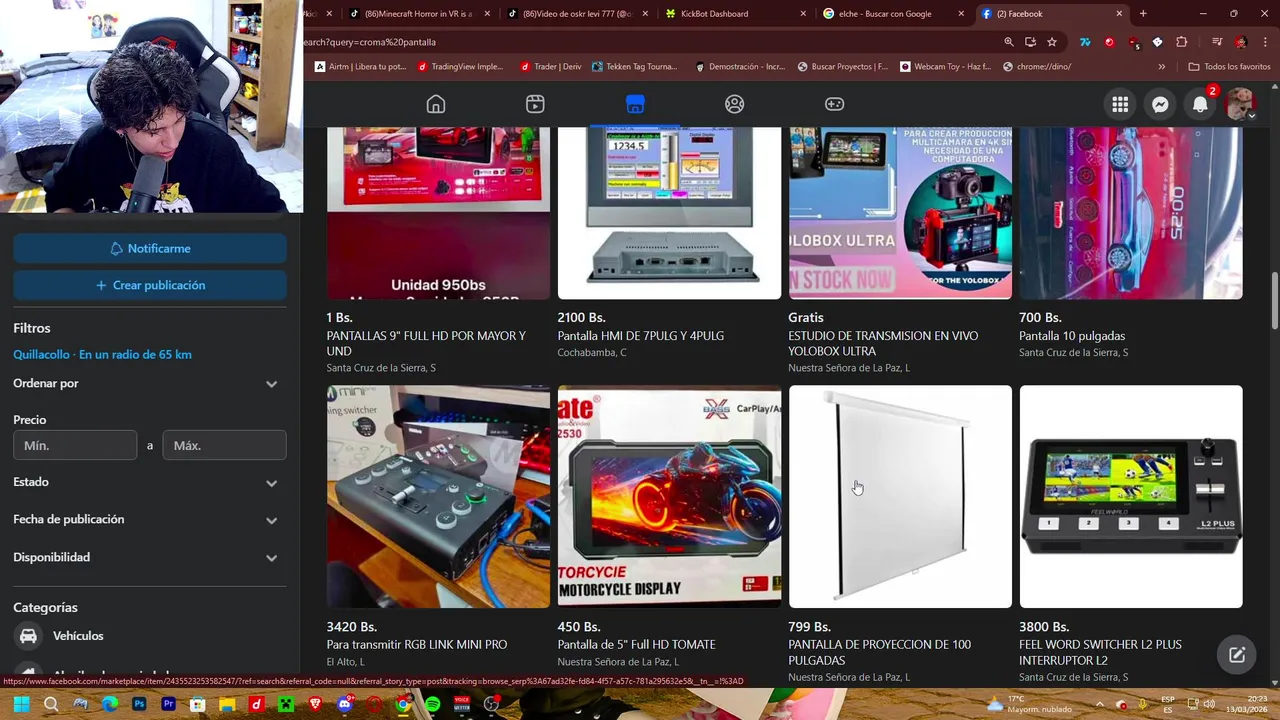Image resolution: width=1280 pixels, height=720 pixels.
Task: Open Marketplace storefront icon
Action: (x=635, y=104)
